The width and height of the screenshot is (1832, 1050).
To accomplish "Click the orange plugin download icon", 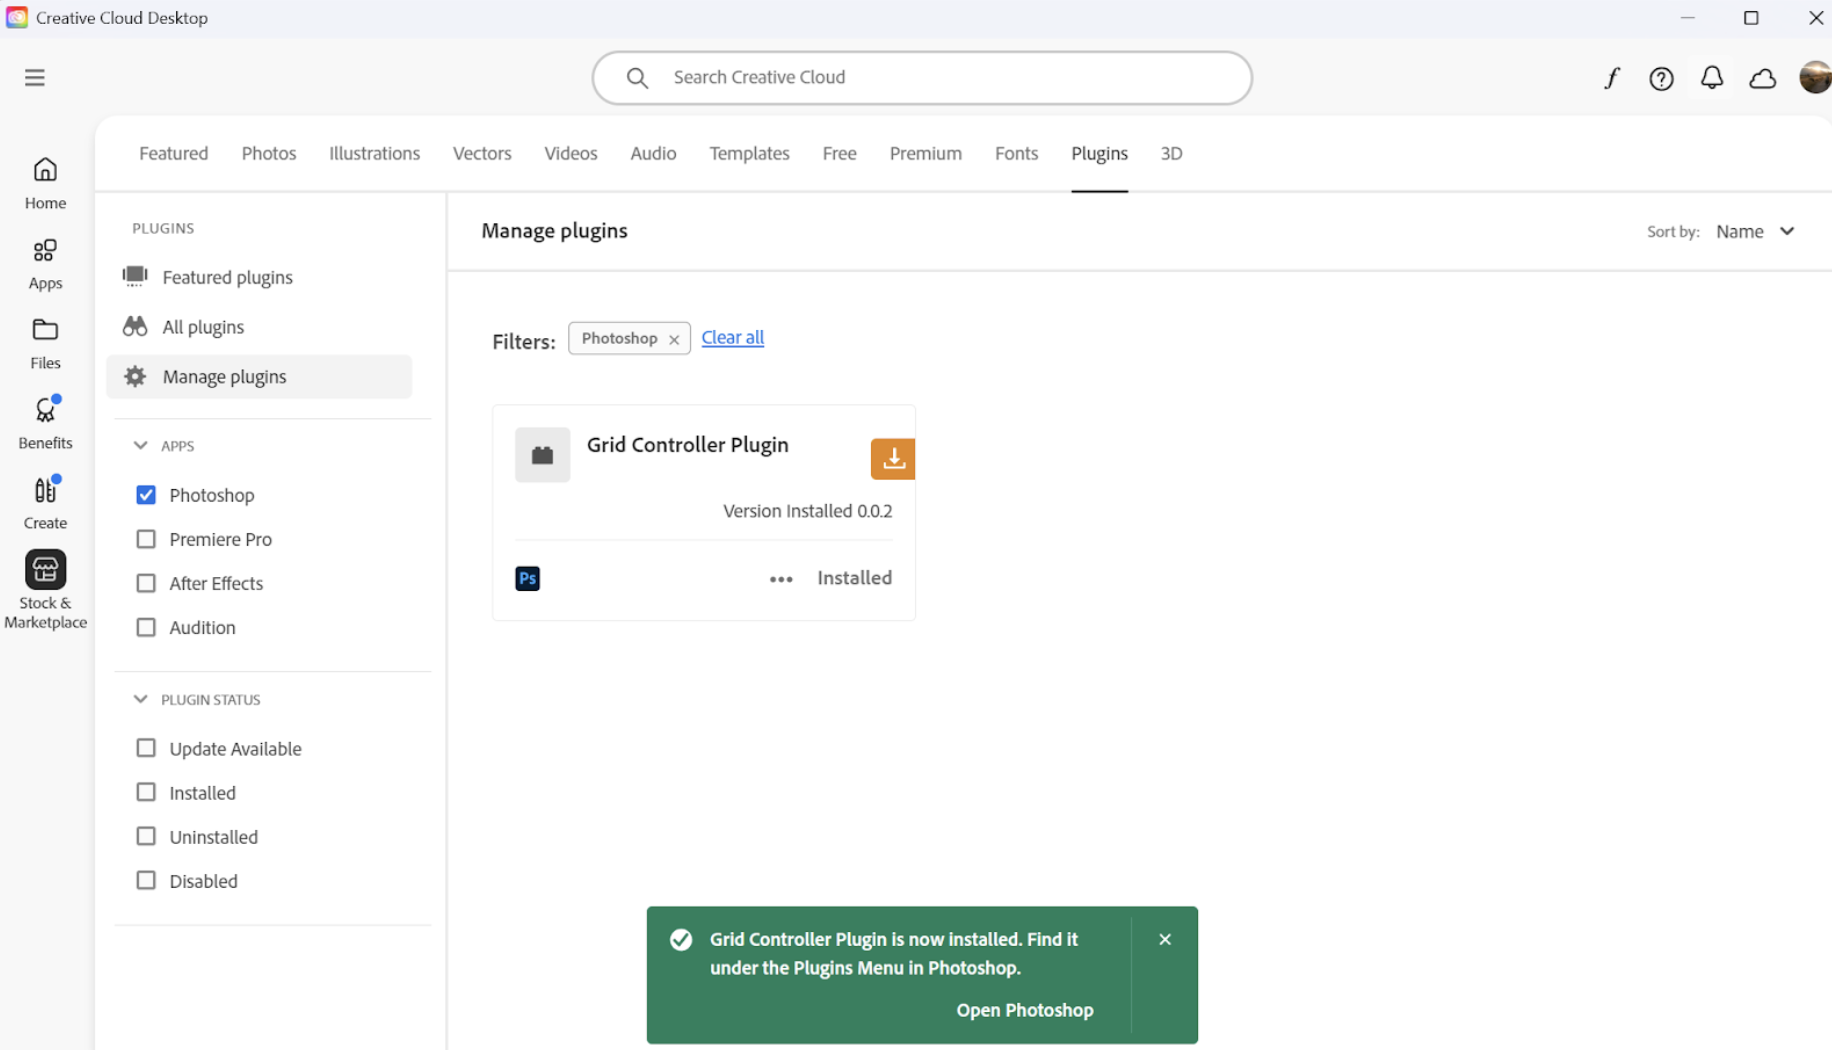I will (893, 459).
